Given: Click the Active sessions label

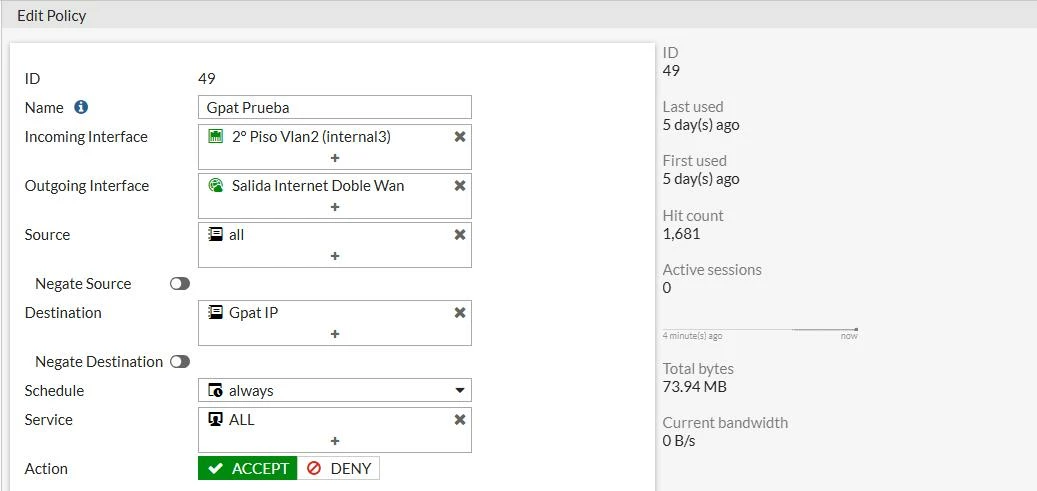Looking at the screenshot, I should (712, 269).
